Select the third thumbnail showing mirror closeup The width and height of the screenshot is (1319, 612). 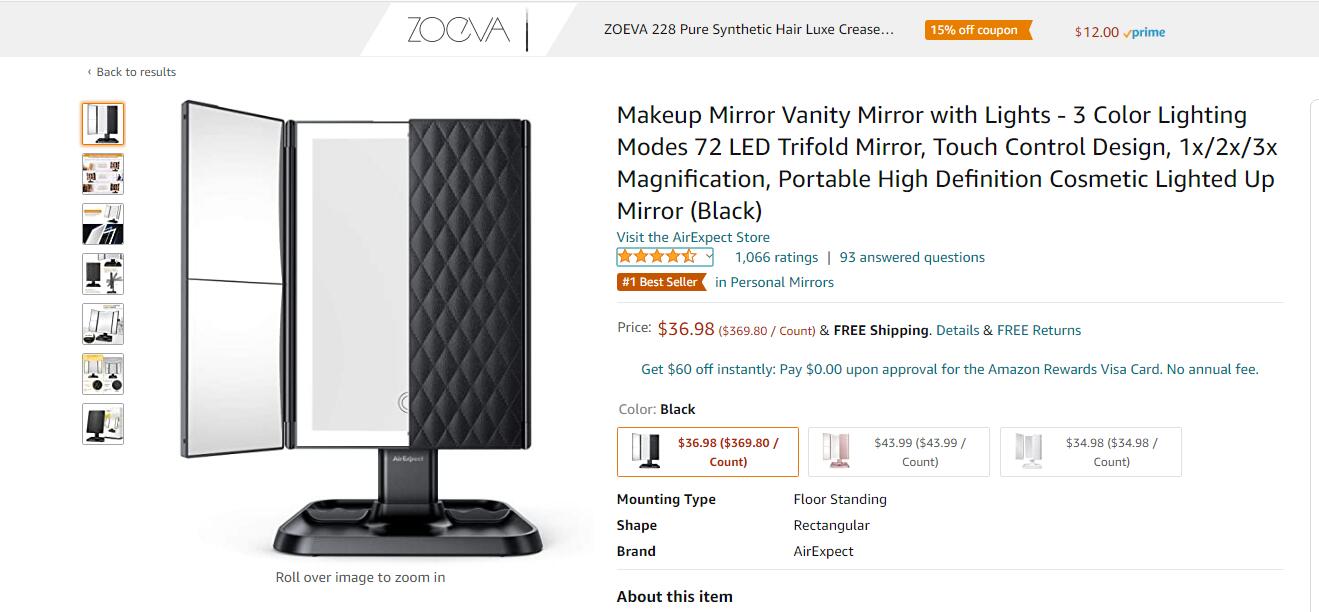click(103, 224)
